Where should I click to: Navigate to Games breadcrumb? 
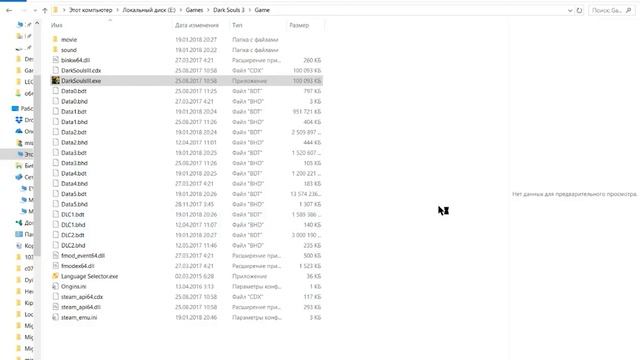point(194,10)
